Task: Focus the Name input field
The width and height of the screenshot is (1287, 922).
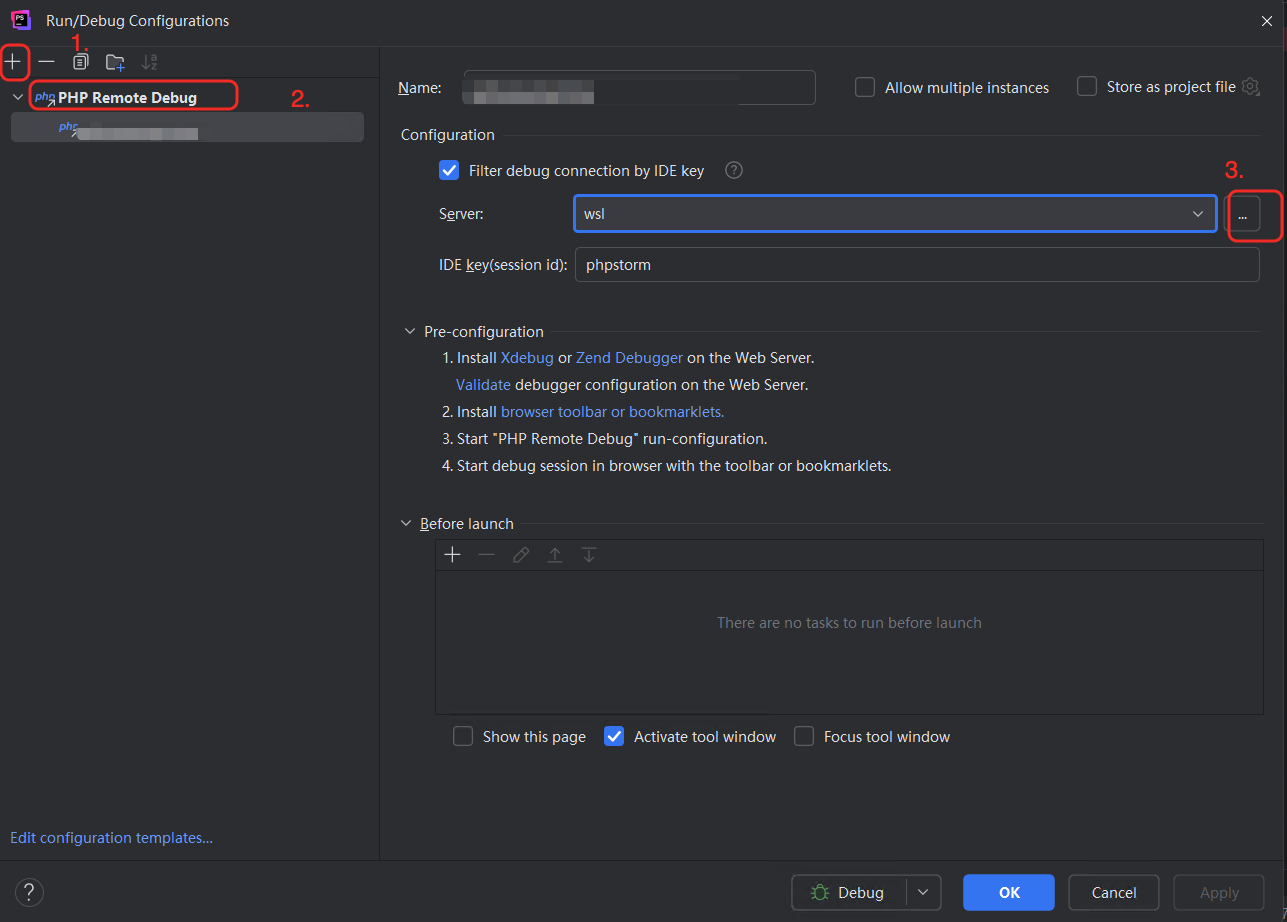Action: pos(640,87)
